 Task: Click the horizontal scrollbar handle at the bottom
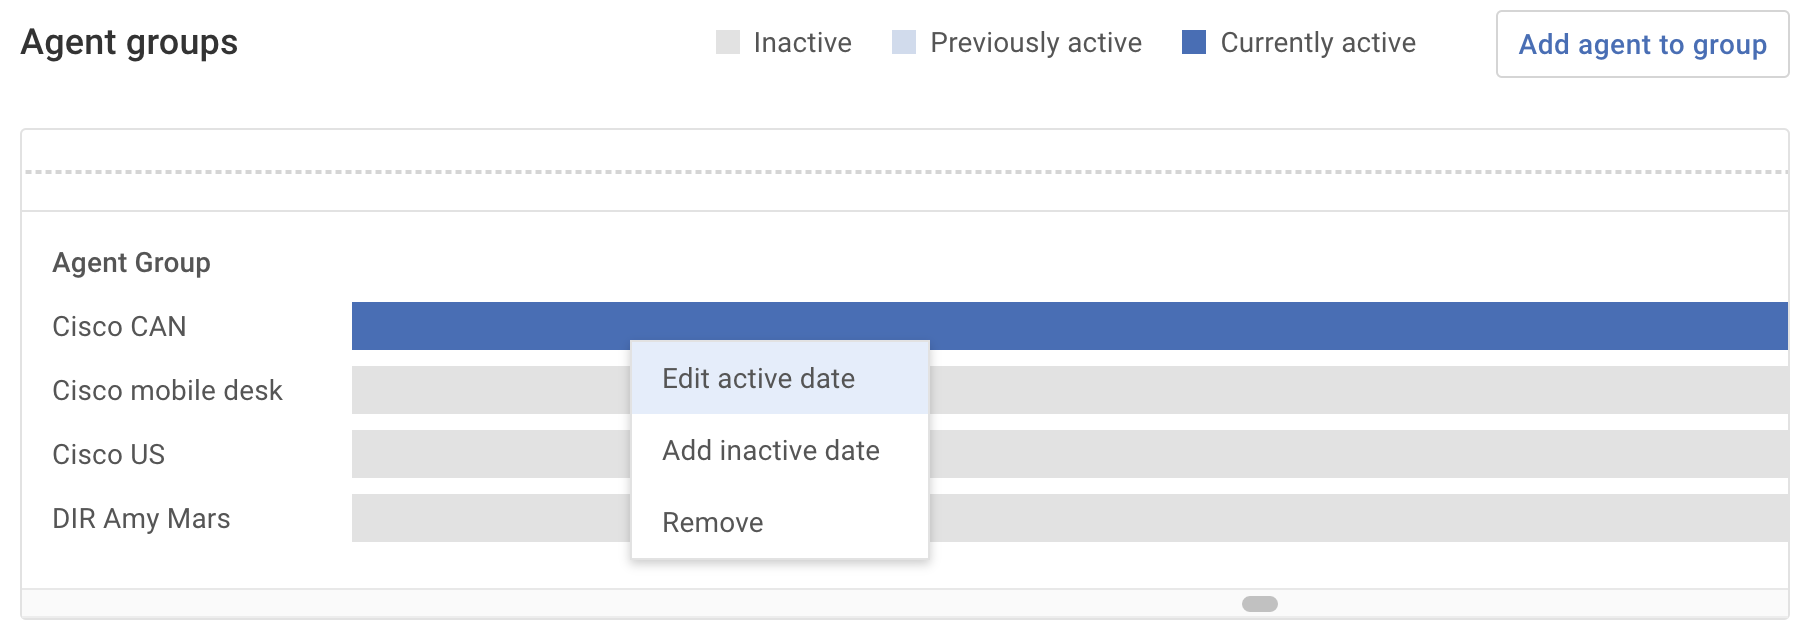(x=1260, y=603)
